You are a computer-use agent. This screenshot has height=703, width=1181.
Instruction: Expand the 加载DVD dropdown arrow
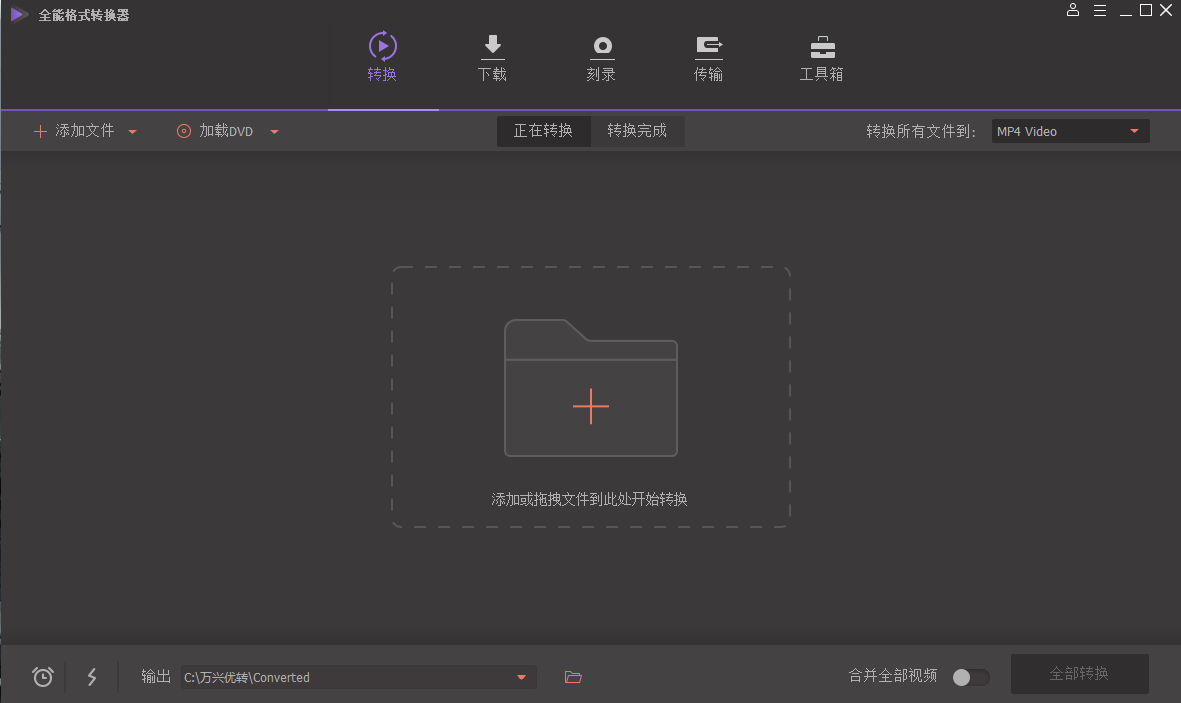pos(274,132)
